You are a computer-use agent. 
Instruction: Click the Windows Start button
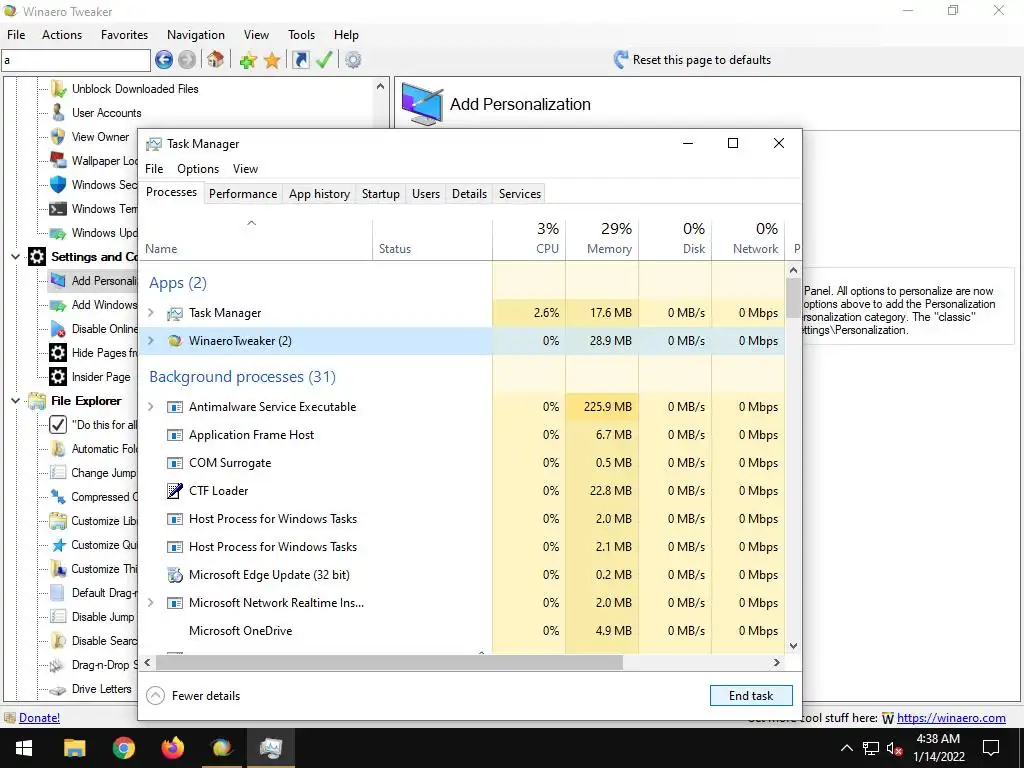coord(24,747)
